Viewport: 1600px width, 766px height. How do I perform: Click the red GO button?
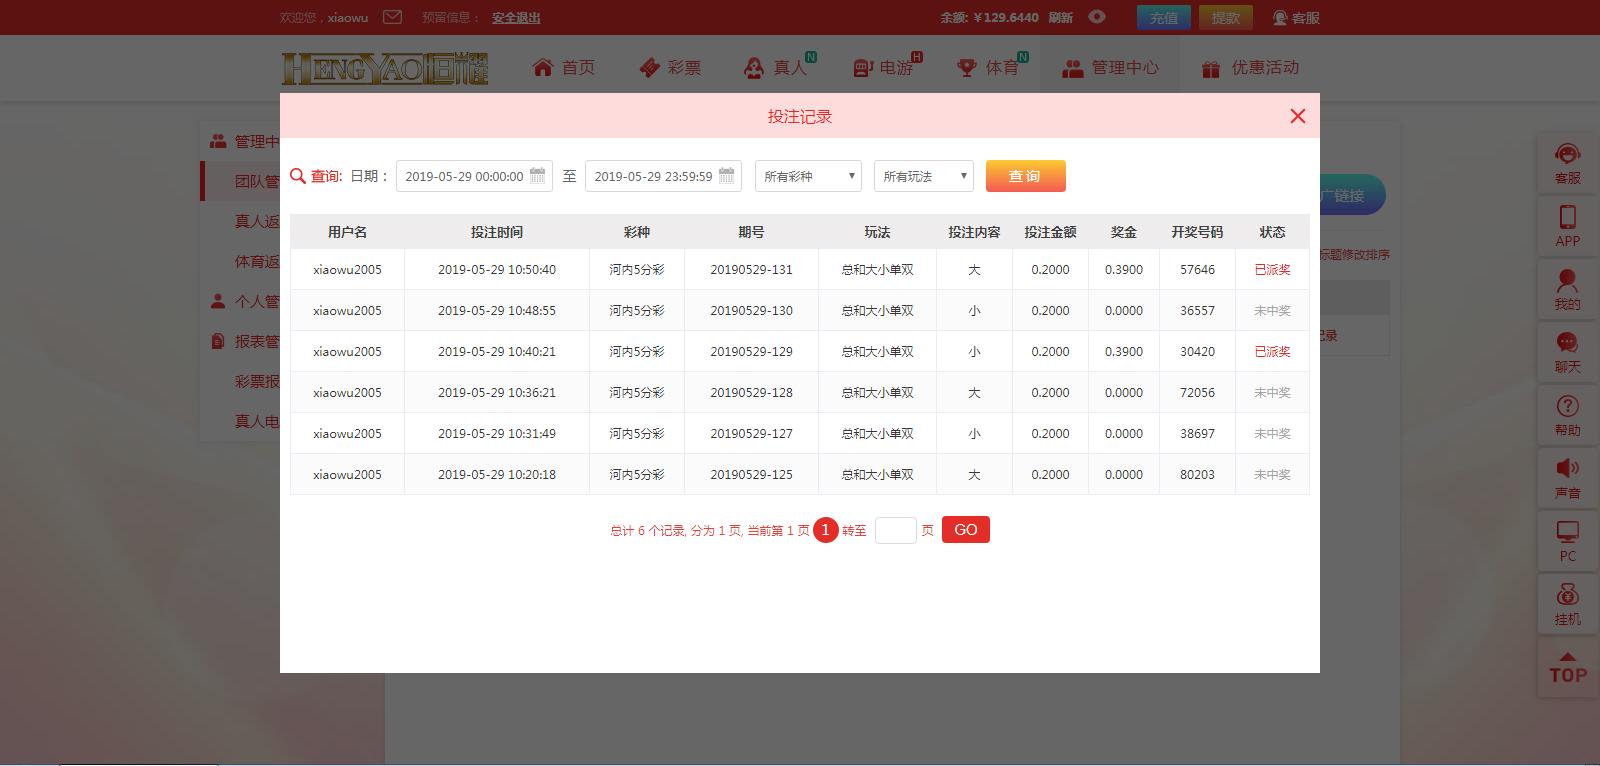tap(966, 530)
